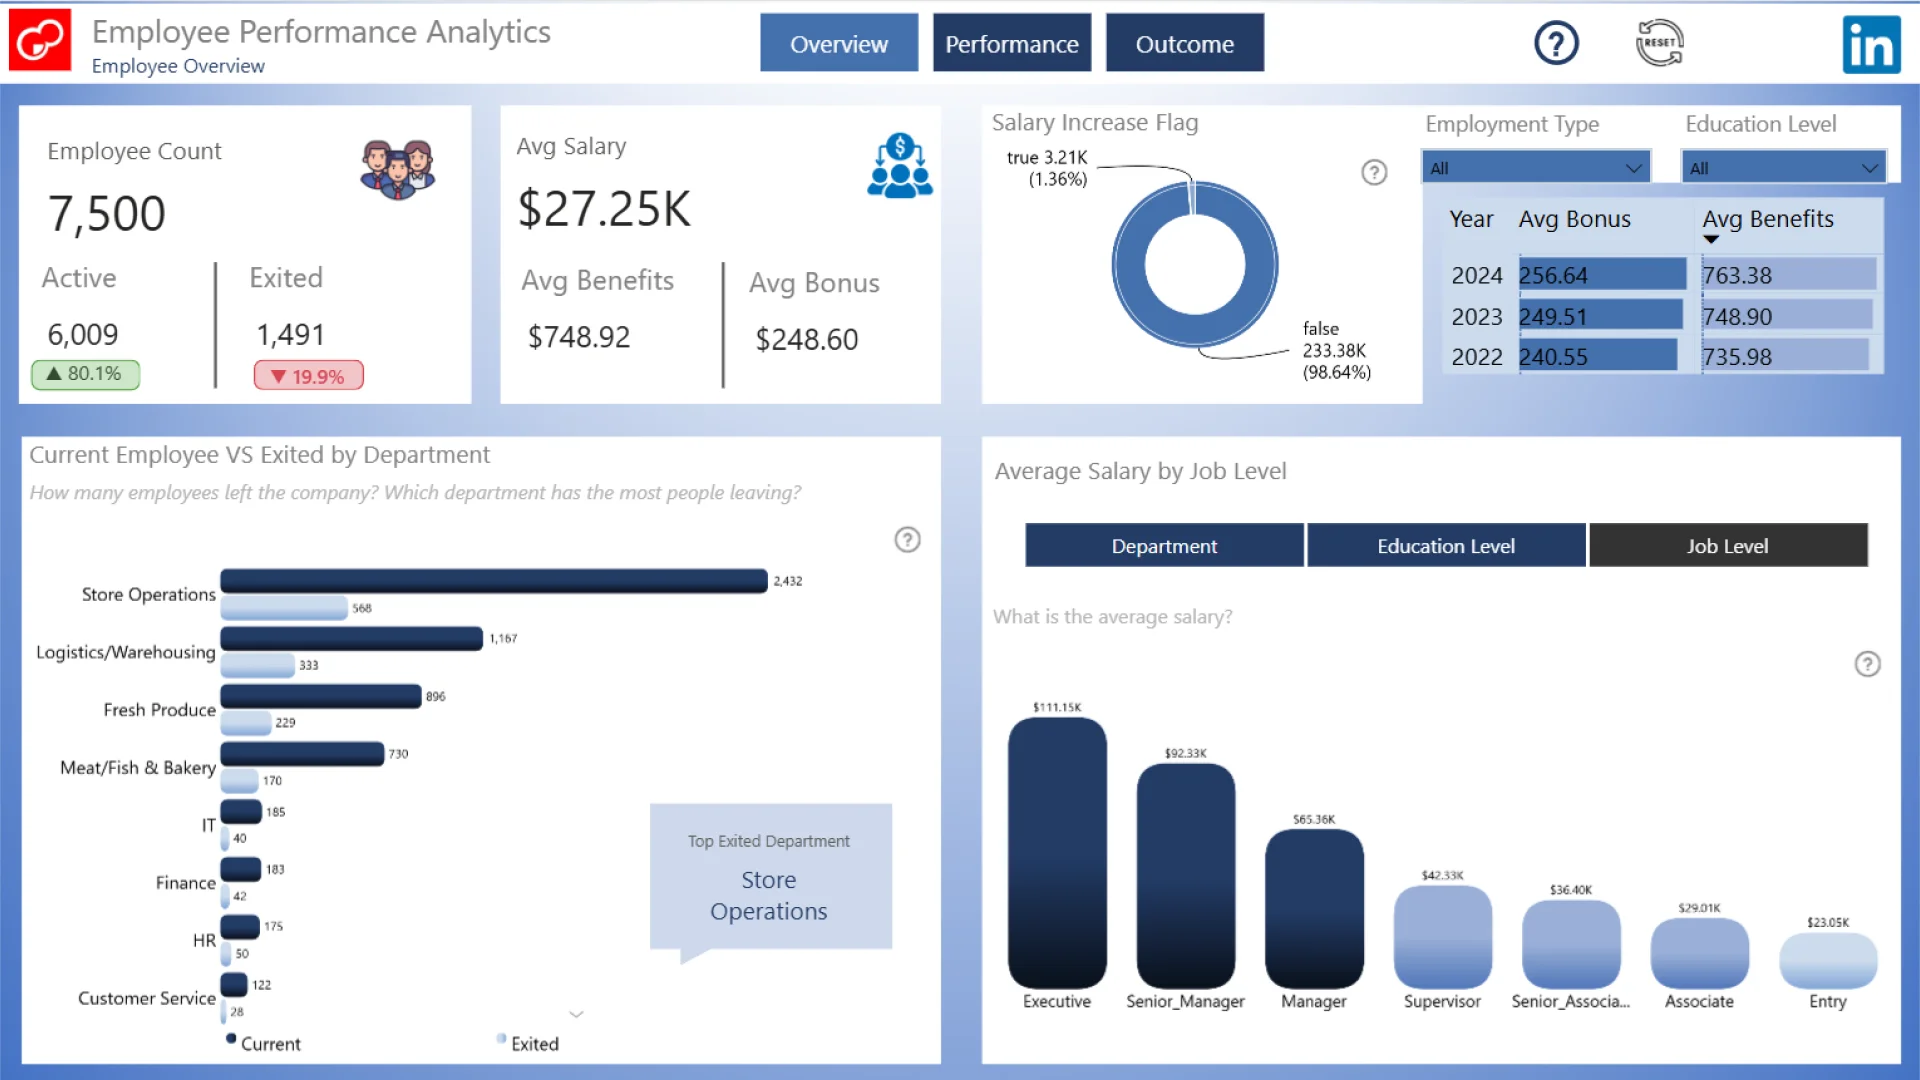Expand chevron below department bar chart
1920x1080 pixels.
click(x=576, y=1014)
